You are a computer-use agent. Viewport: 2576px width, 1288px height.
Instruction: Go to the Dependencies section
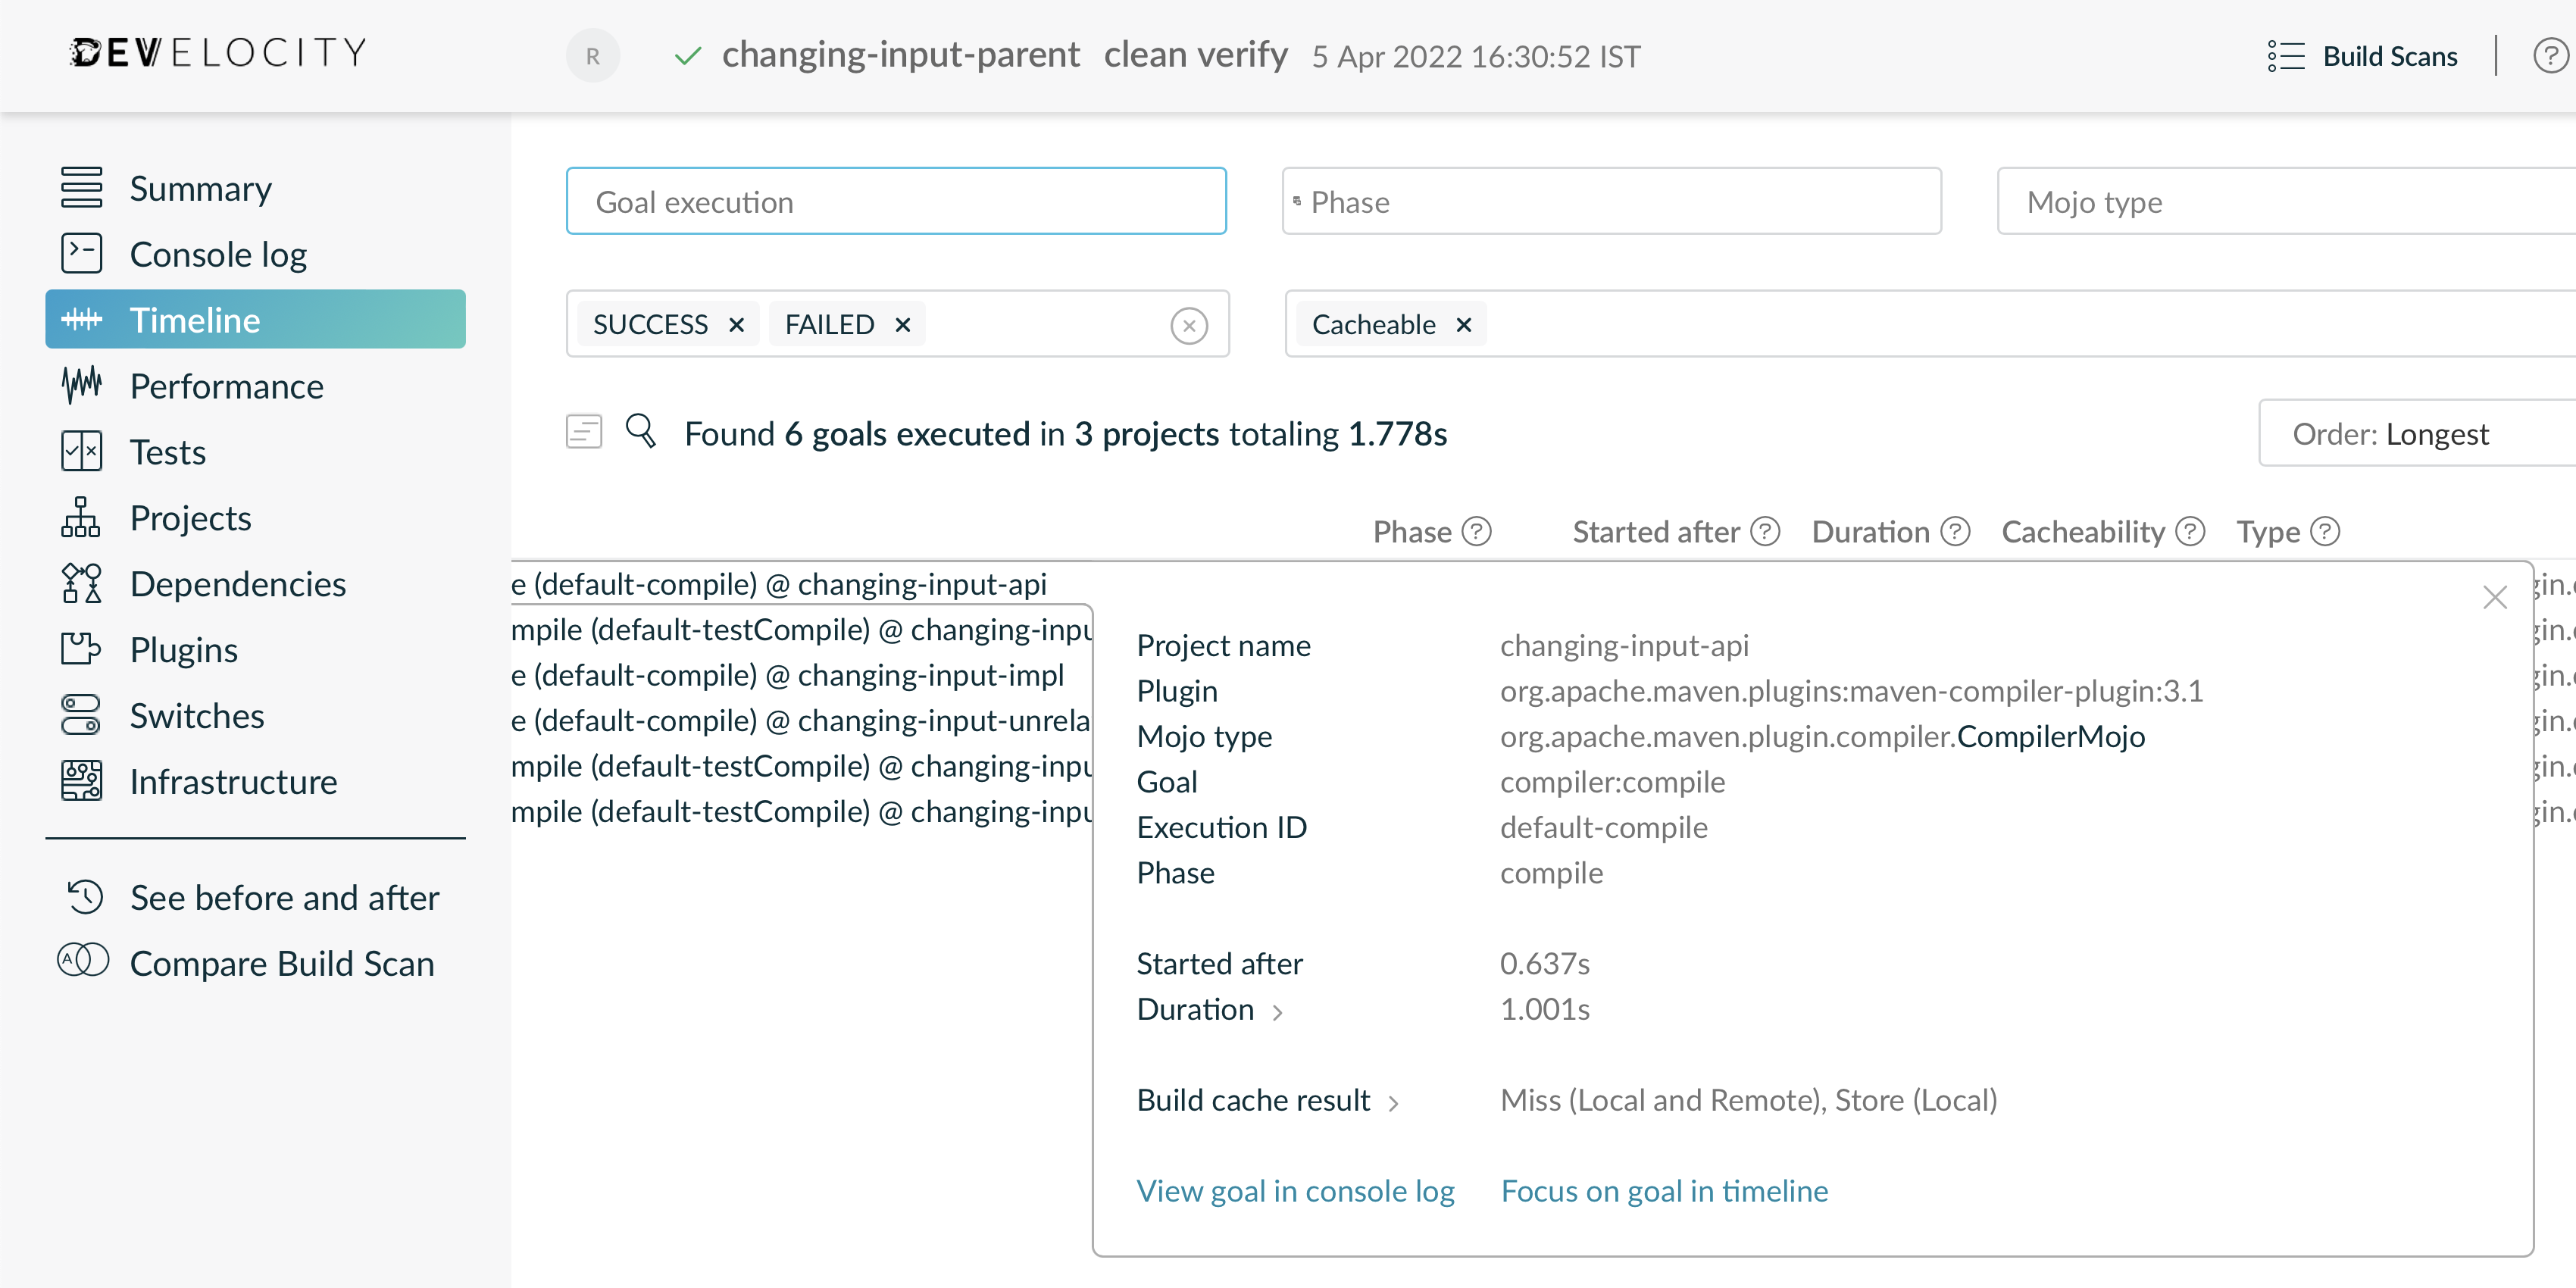tap(237, 584)
